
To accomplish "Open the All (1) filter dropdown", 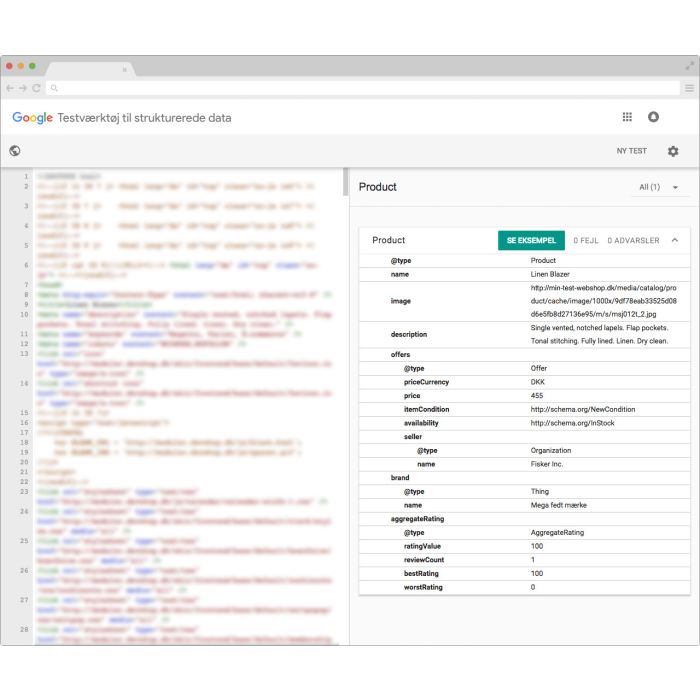I will 659,187.
